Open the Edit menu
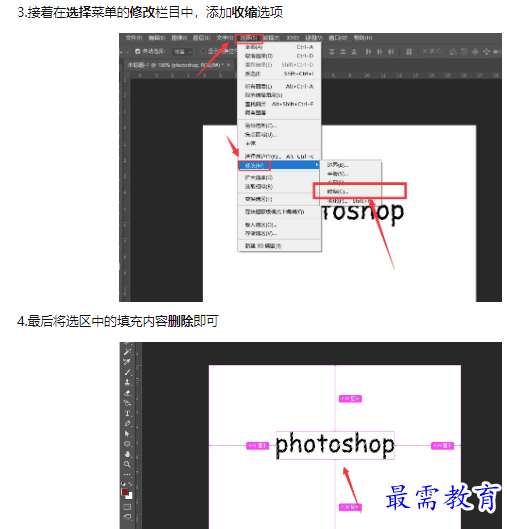Screen dimensions: 507x529 tap(157, 38)
